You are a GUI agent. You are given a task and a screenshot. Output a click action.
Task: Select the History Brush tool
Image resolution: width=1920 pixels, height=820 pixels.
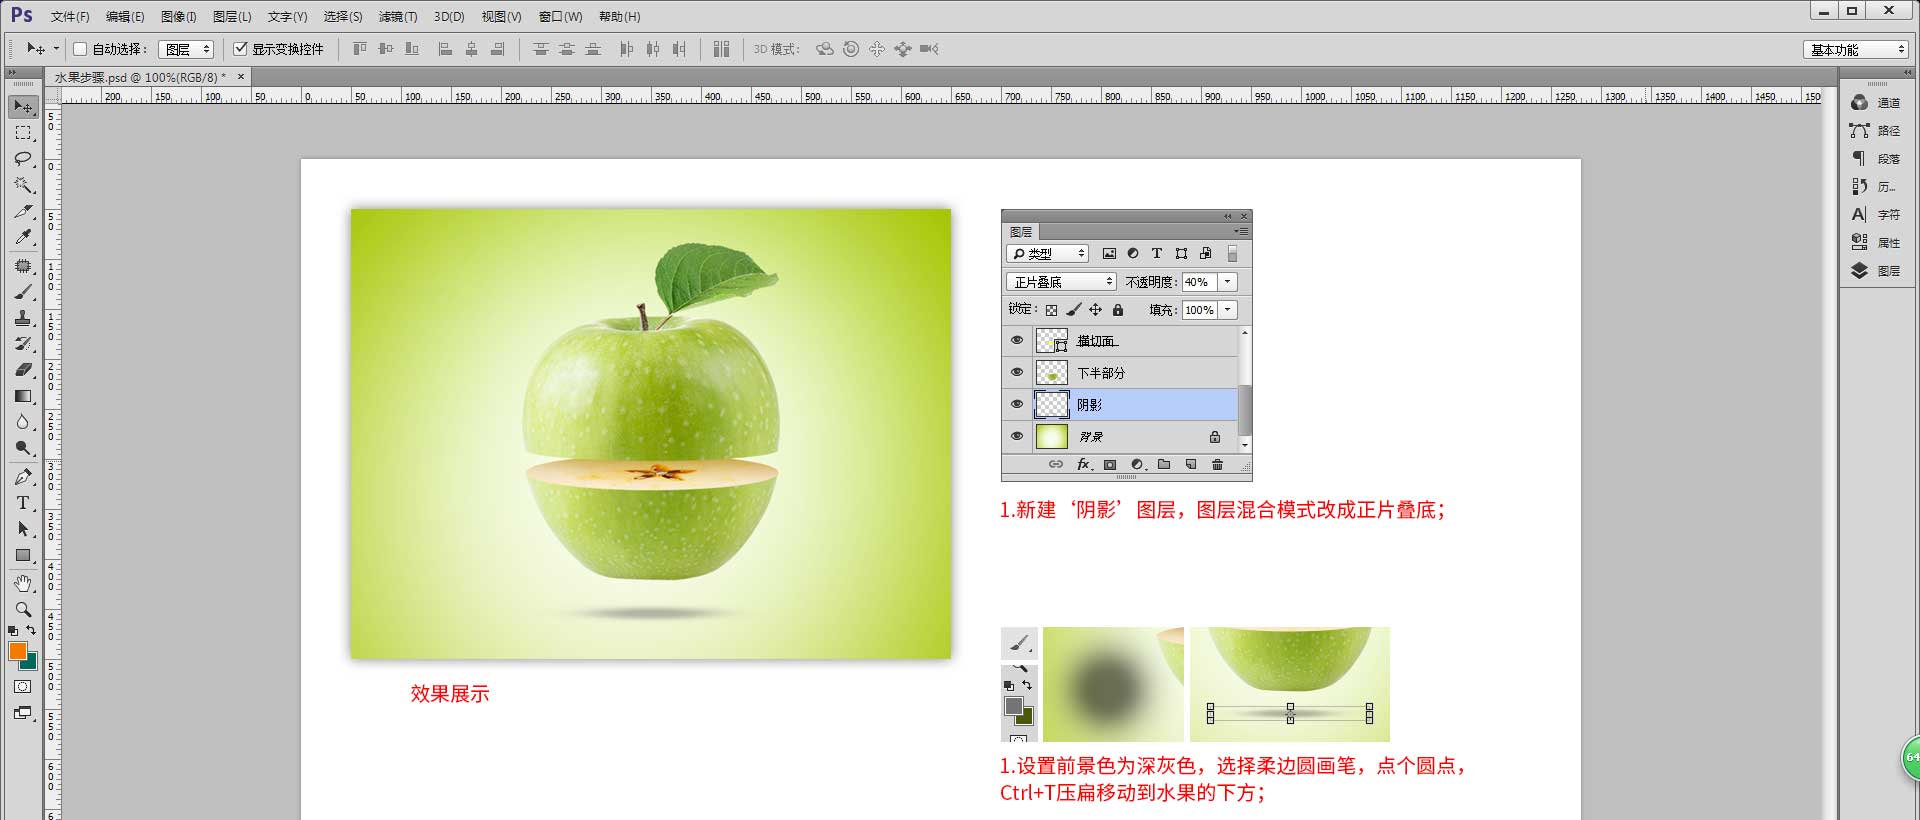(23, 344)
